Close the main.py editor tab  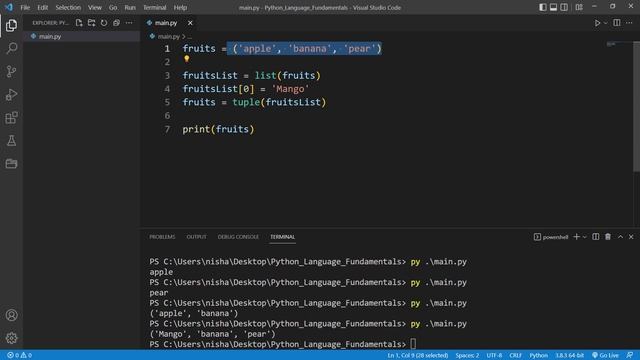pyautogui.click(x=190, y=23)
